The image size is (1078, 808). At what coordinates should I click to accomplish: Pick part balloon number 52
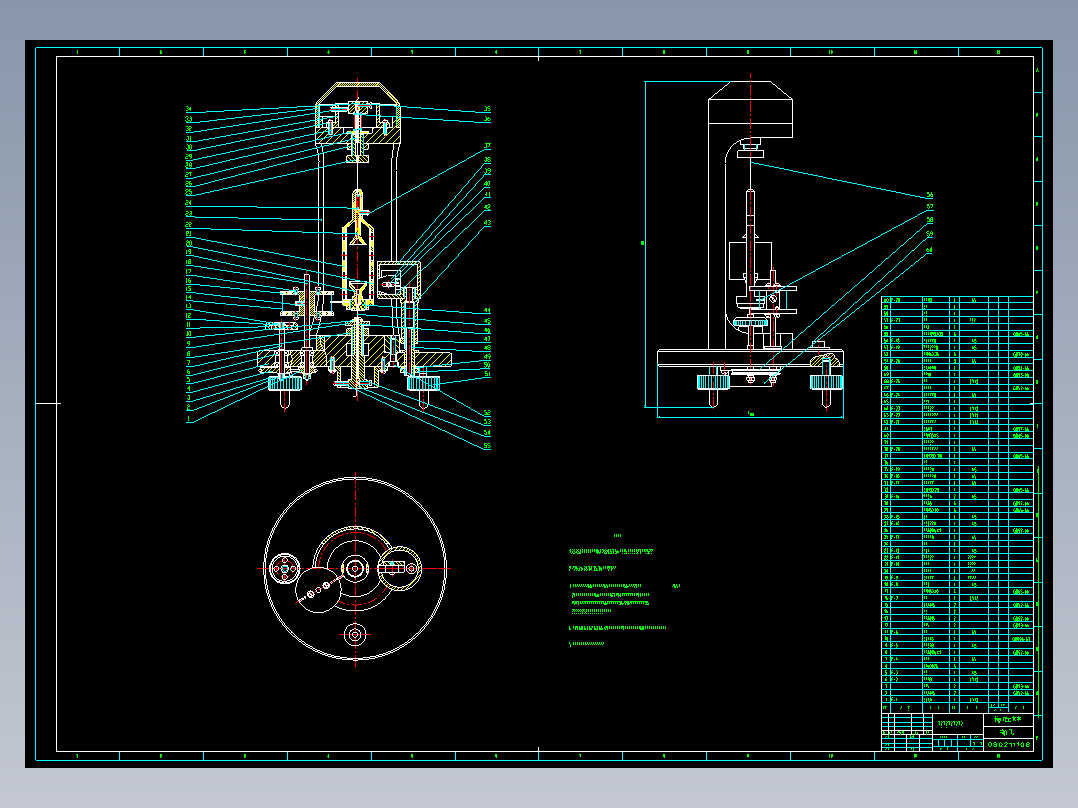point(487,413)
